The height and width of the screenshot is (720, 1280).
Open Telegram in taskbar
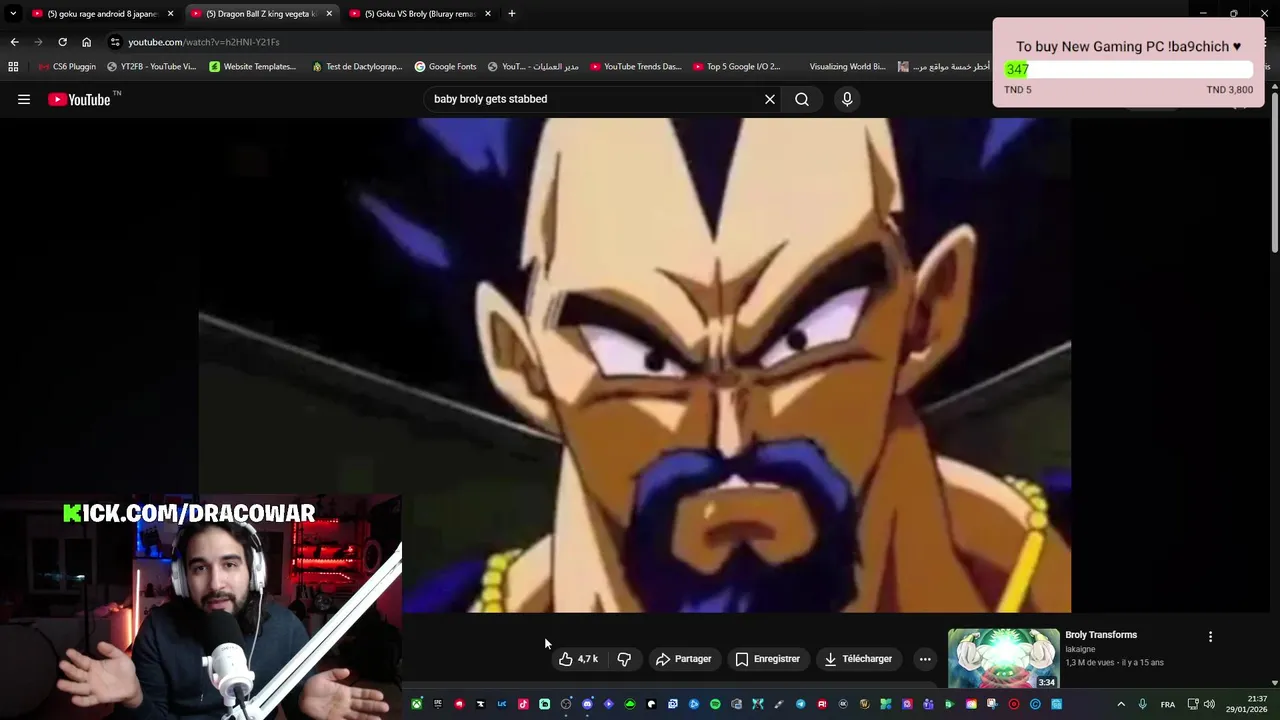(801, 704)
